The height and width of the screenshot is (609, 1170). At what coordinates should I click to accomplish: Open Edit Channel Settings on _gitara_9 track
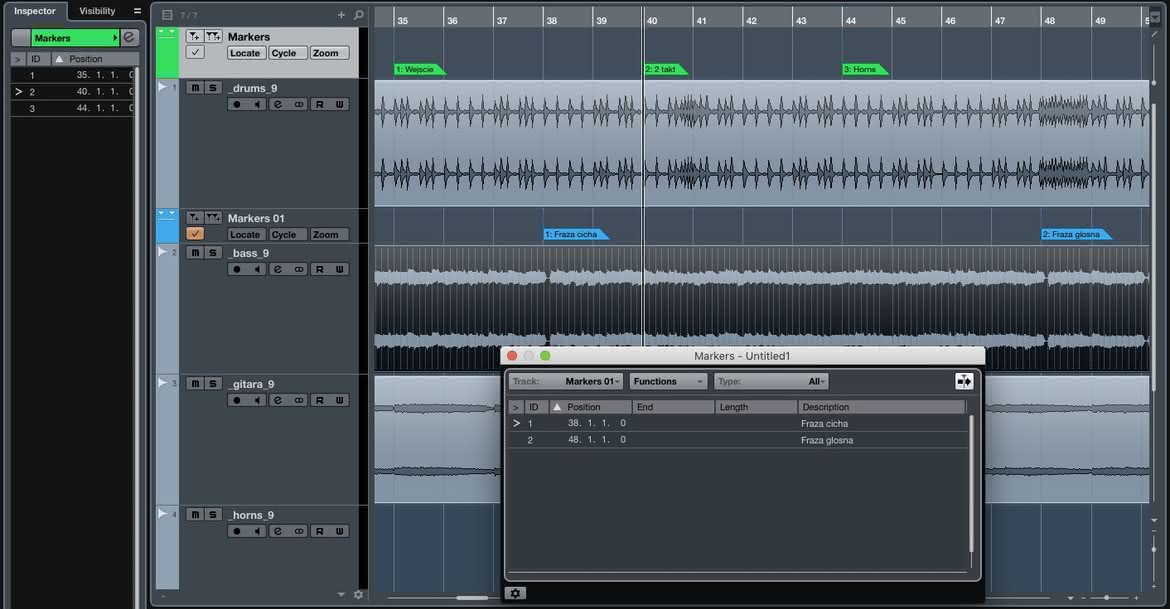[278, 401]
